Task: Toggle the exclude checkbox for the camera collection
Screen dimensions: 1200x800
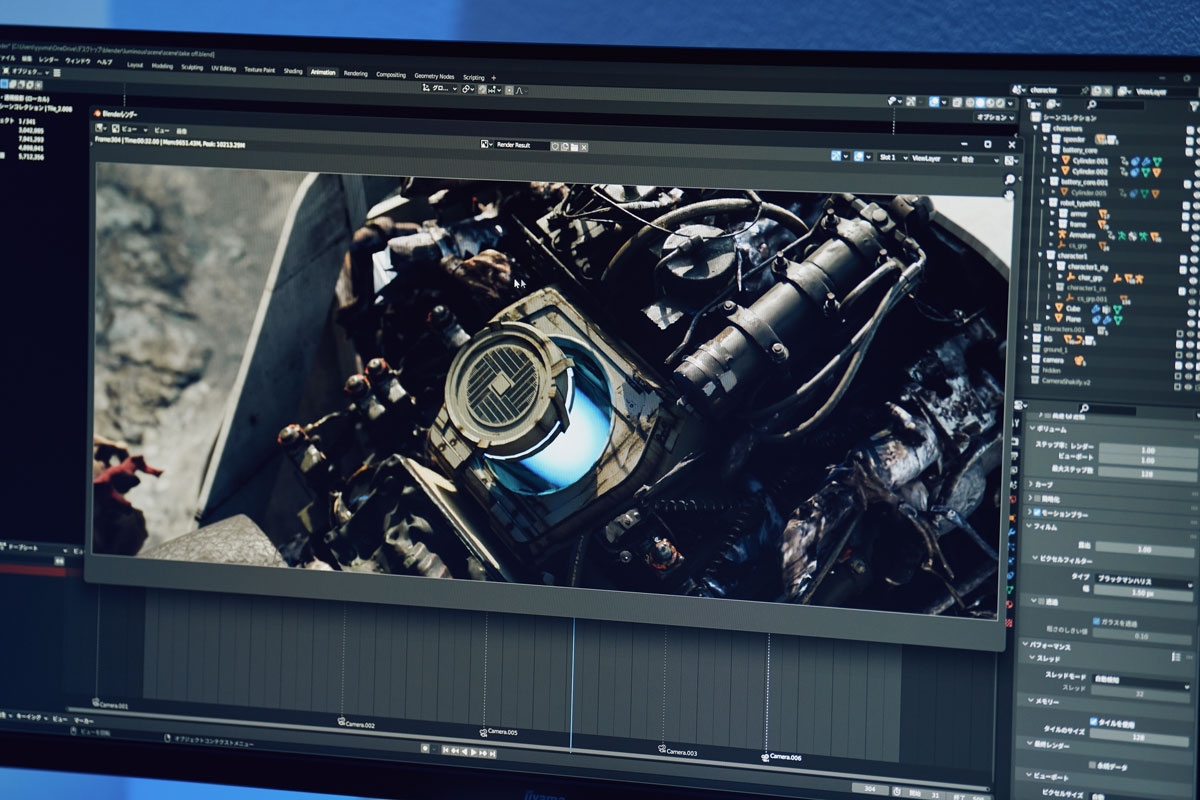Action: click(1180, 364)
